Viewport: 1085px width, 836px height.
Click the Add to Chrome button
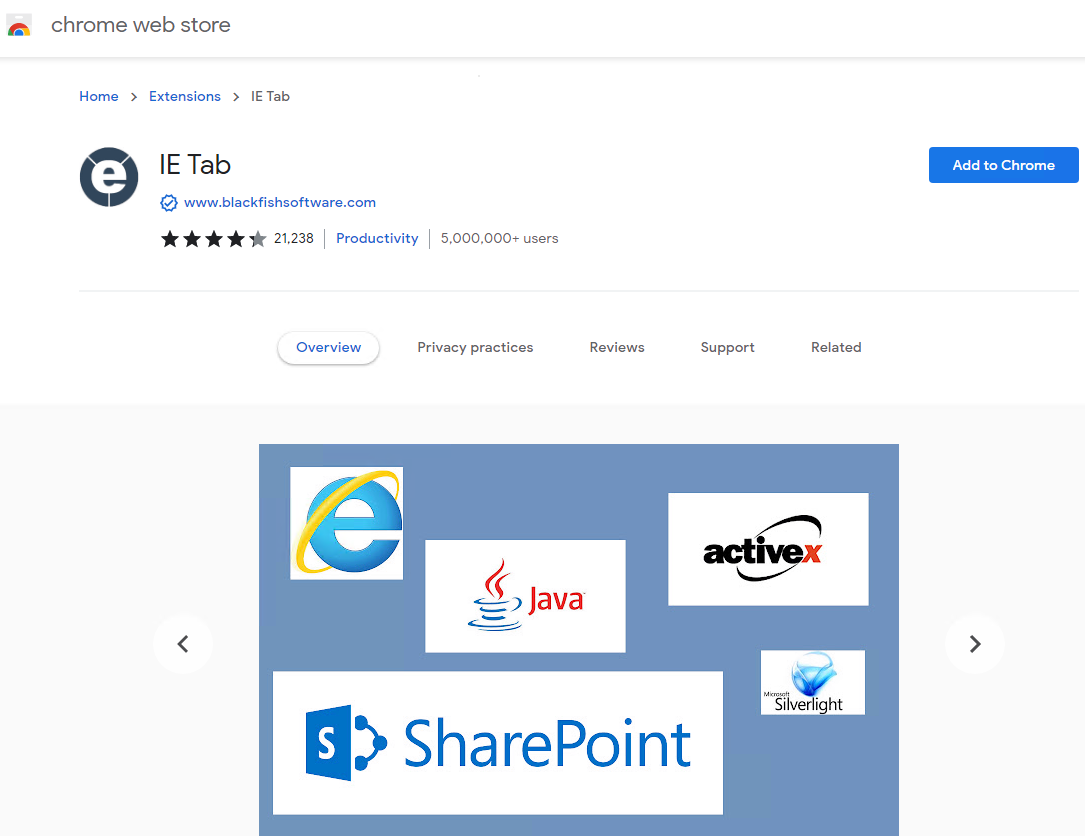[x=1003, y=165]
